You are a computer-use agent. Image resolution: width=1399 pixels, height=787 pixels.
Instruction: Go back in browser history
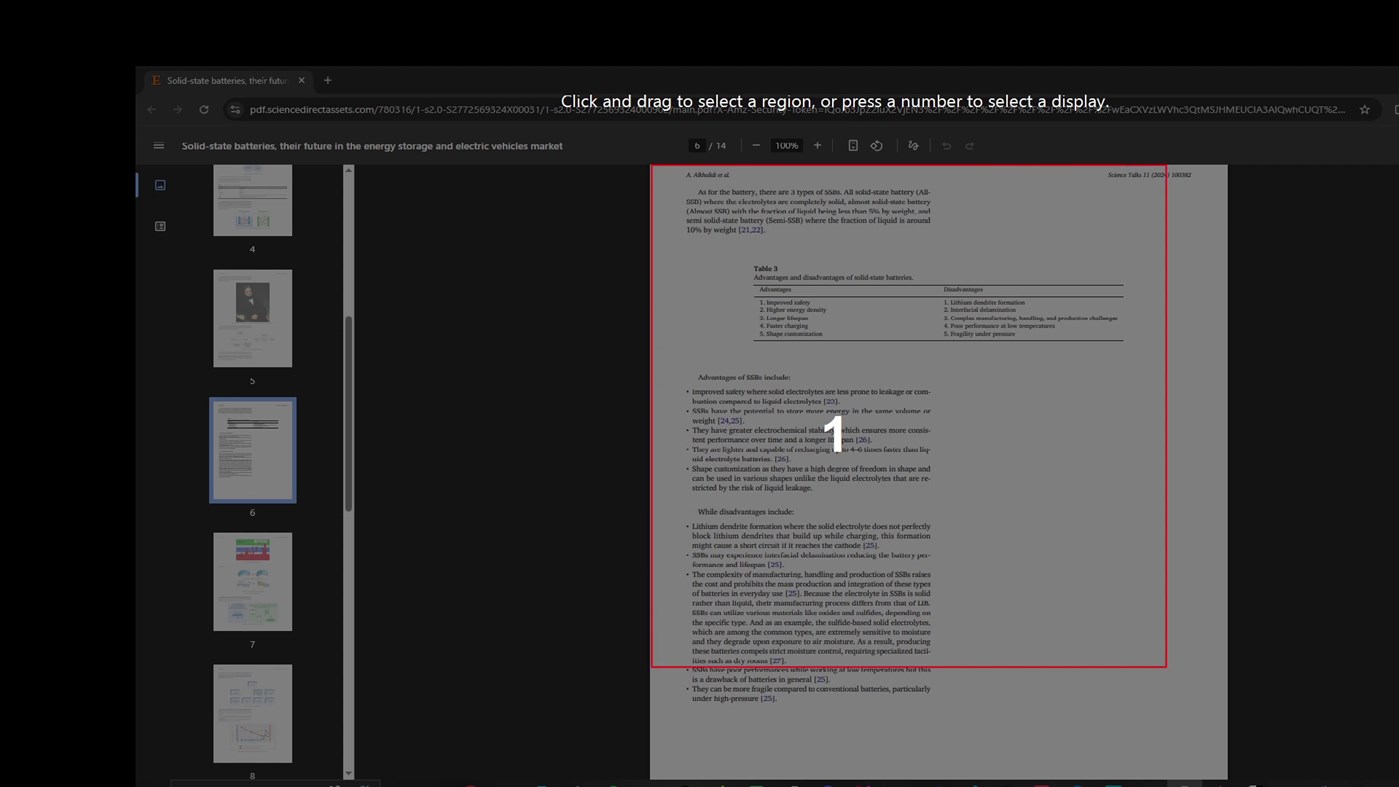(x=152, y=110)
